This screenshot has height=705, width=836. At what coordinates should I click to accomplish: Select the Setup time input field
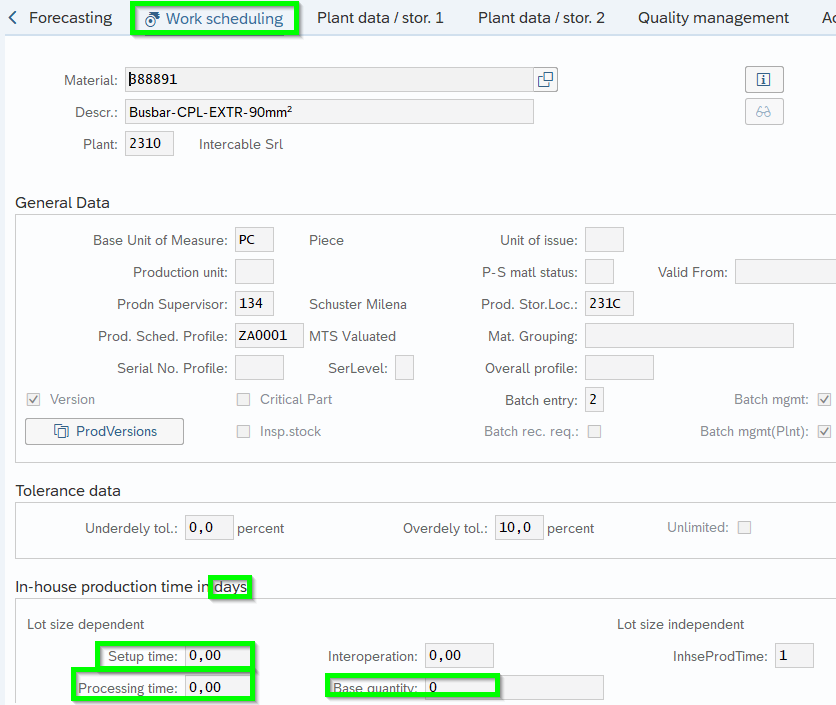coord(219,656)
